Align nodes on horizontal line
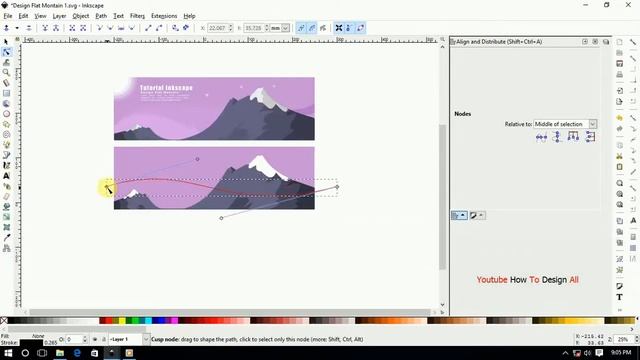Screen dimensions: 640x360 541,137
